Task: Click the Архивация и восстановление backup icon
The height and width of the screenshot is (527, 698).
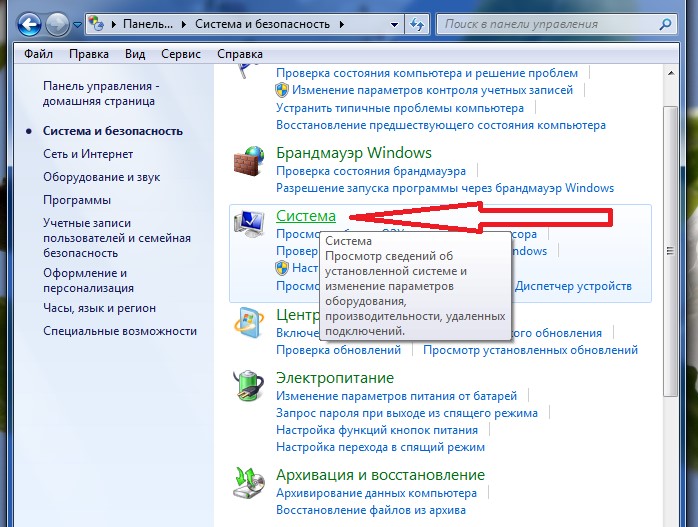Action: pos(249,482)
